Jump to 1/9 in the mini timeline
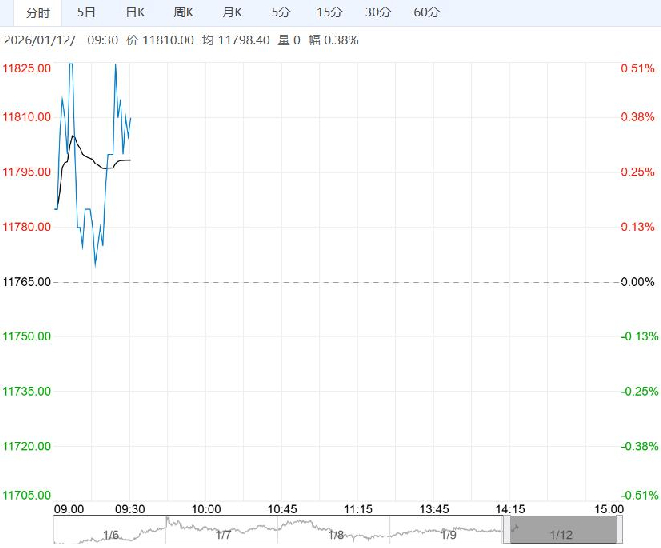661x548 pixels. (447, 535)
